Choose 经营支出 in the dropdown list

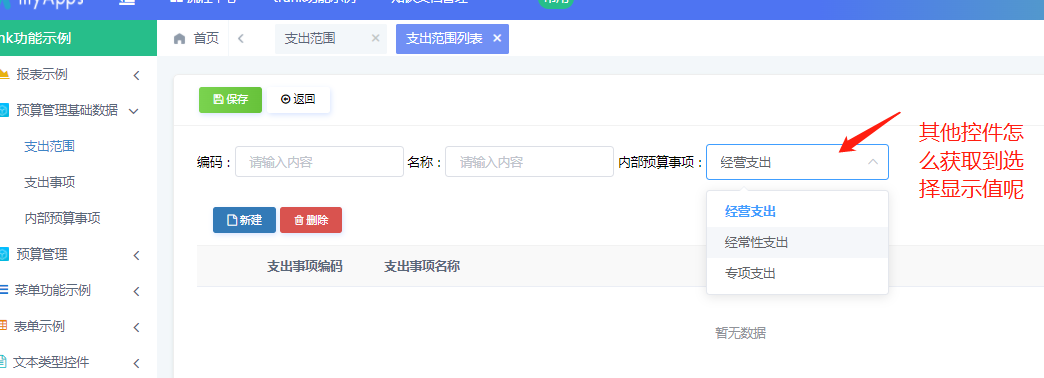(x=797, y=212)
